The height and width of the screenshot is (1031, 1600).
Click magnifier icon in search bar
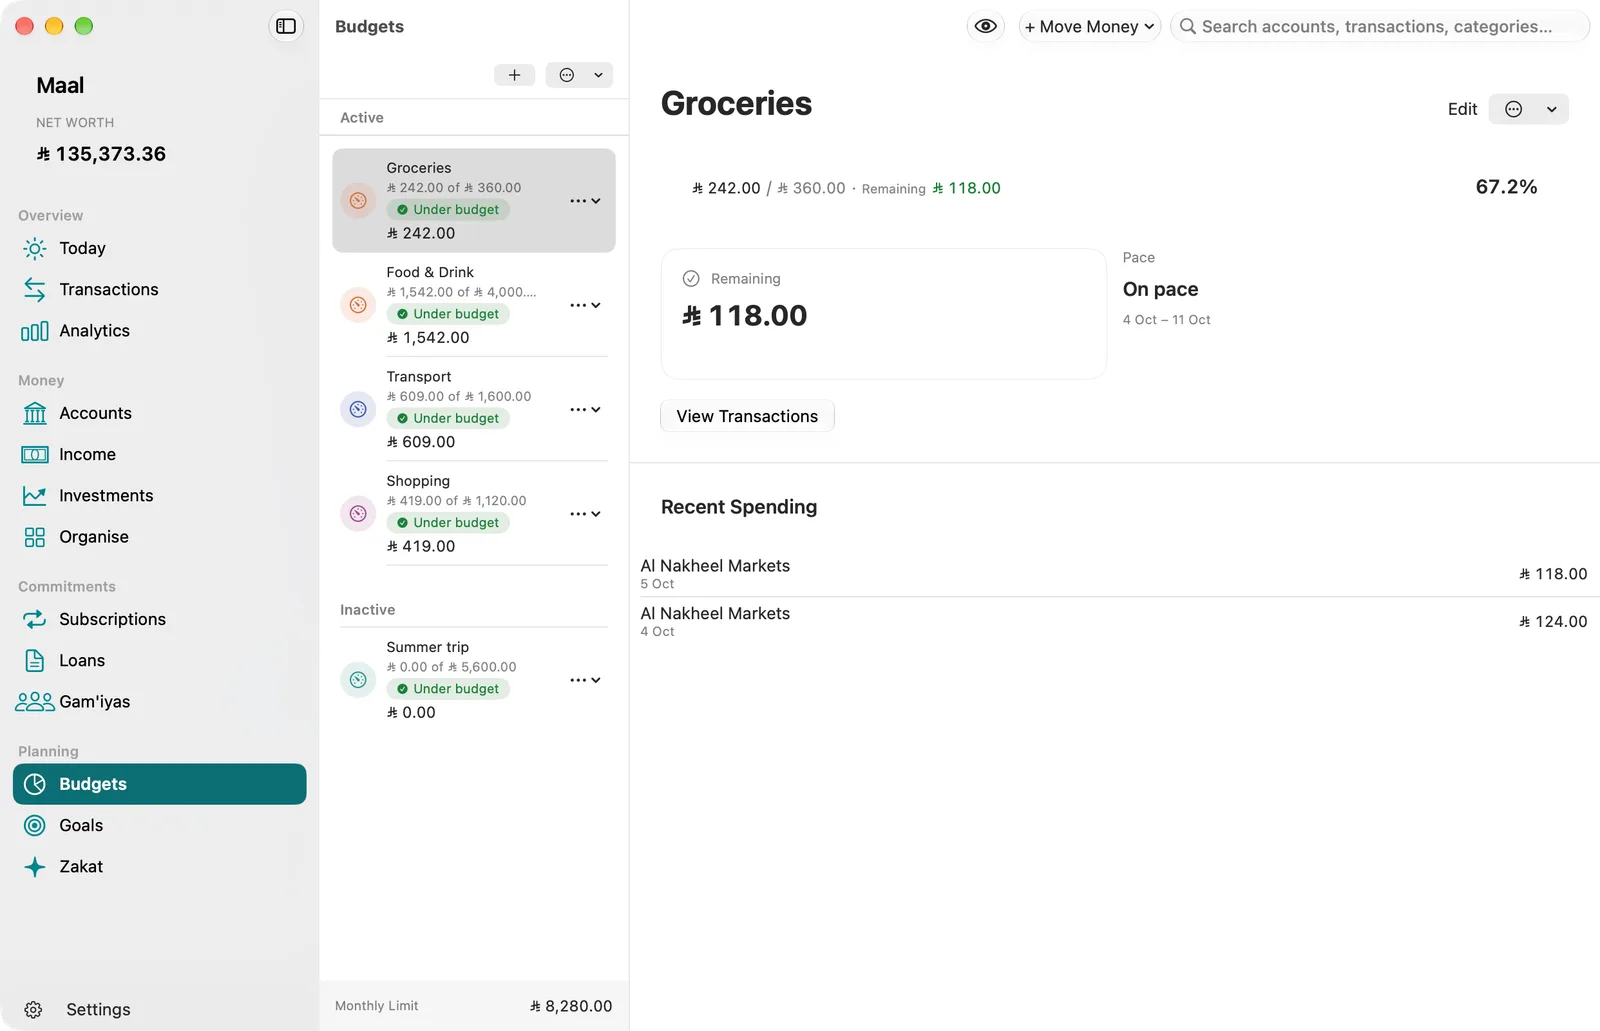(1187, 26)
